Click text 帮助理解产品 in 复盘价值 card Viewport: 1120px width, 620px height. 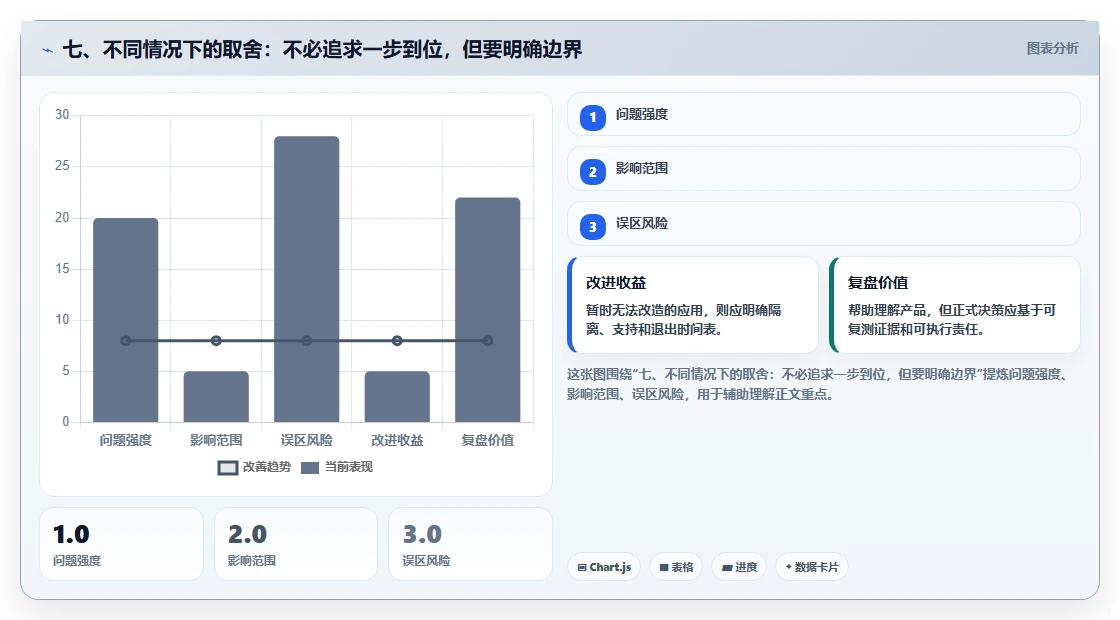(x=887, y=310)
